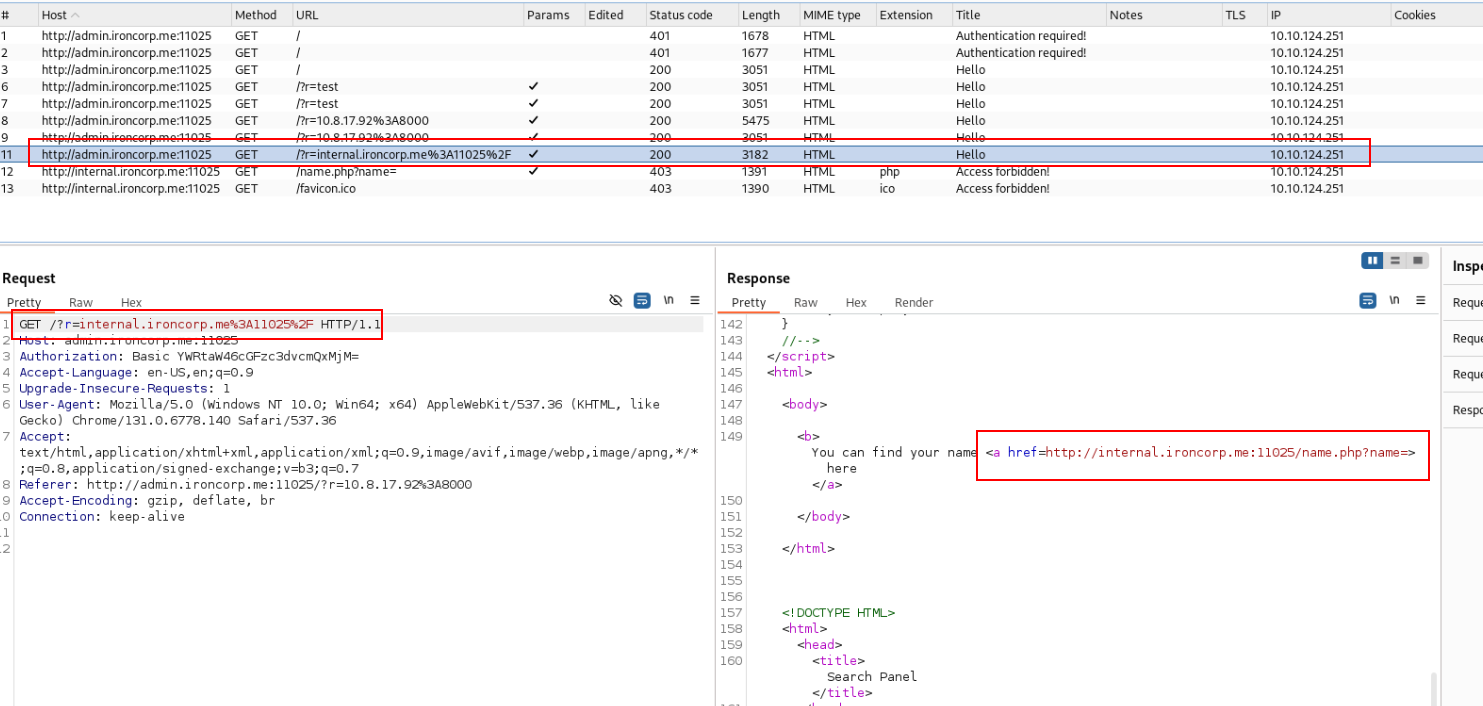Select row 6 with URL /?r=test

(741, 86)
